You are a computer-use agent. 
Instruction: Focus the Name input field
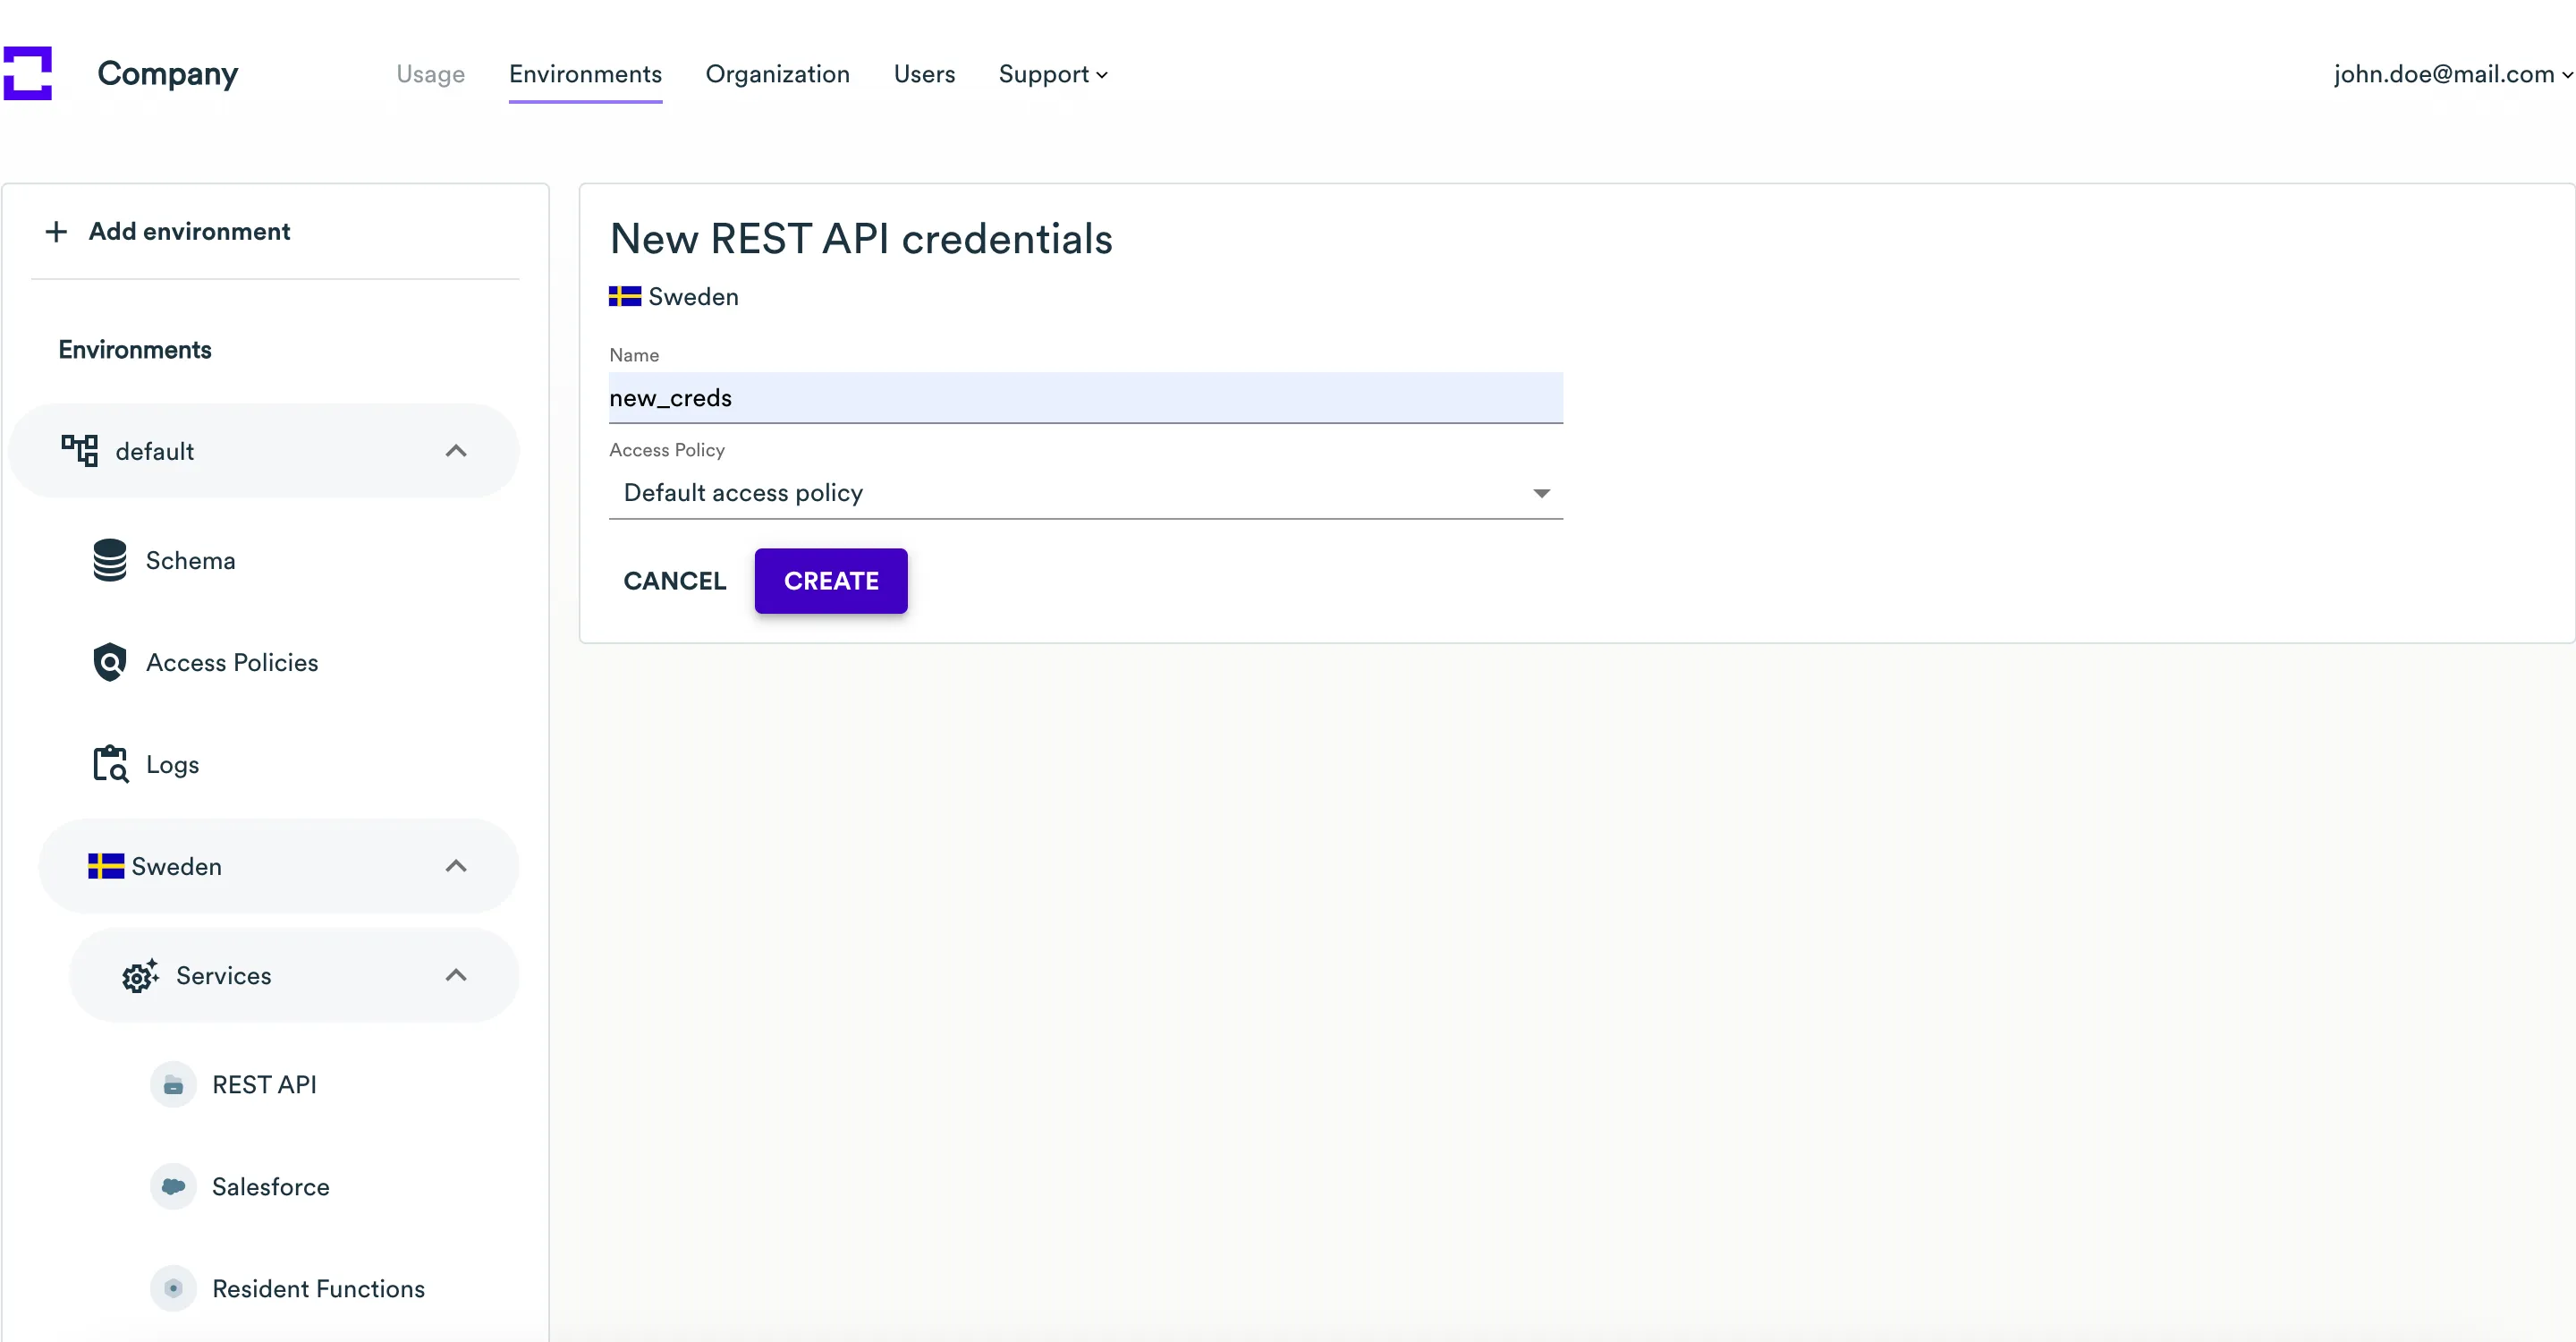pos(1085,398)
